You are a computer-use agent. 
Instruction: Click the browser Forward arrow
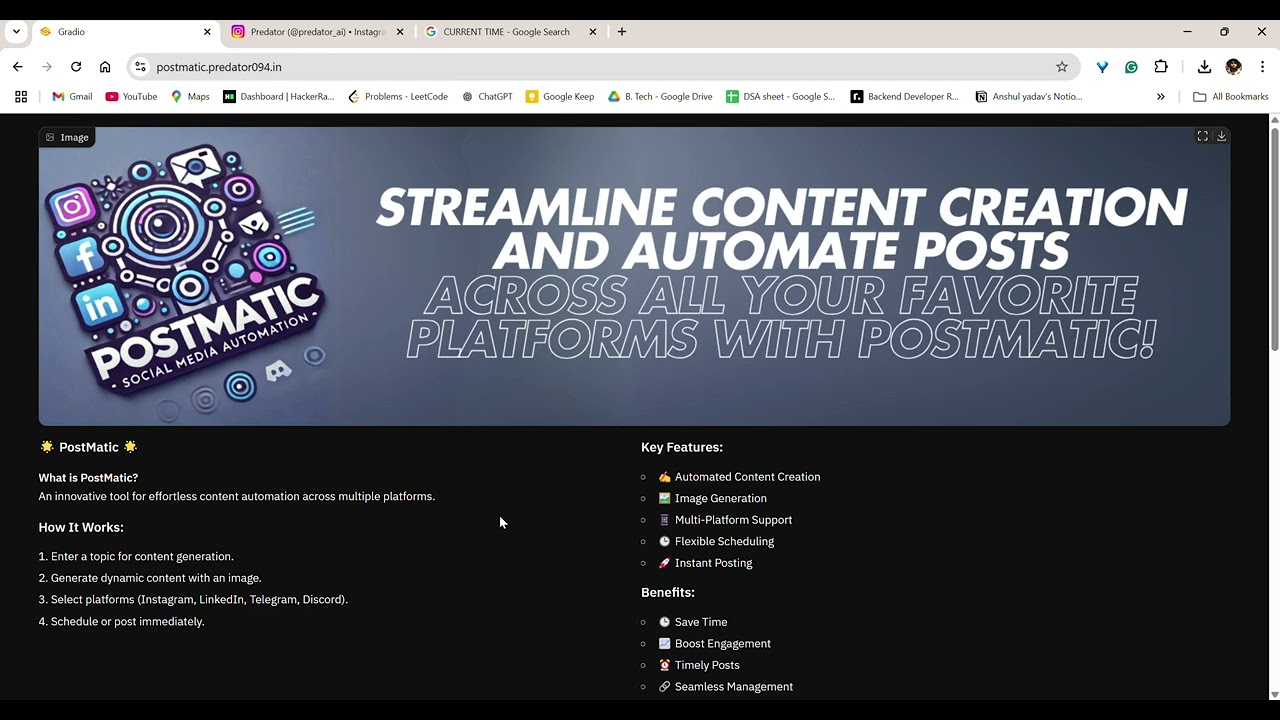[x=47, y=67]
